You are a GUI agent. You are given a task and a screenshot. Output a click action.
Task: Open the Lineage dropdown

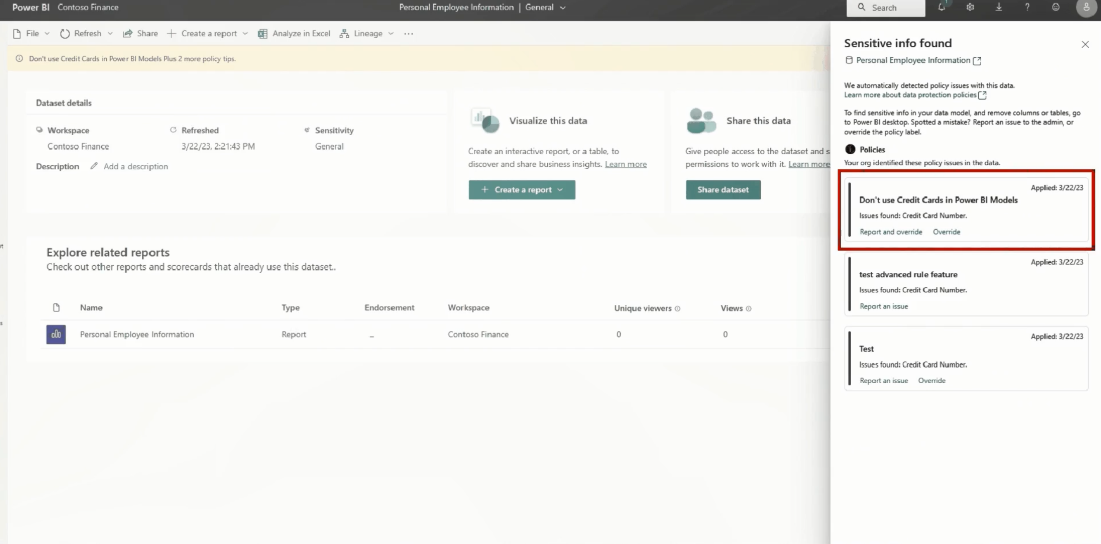click(x=367, y=33)
